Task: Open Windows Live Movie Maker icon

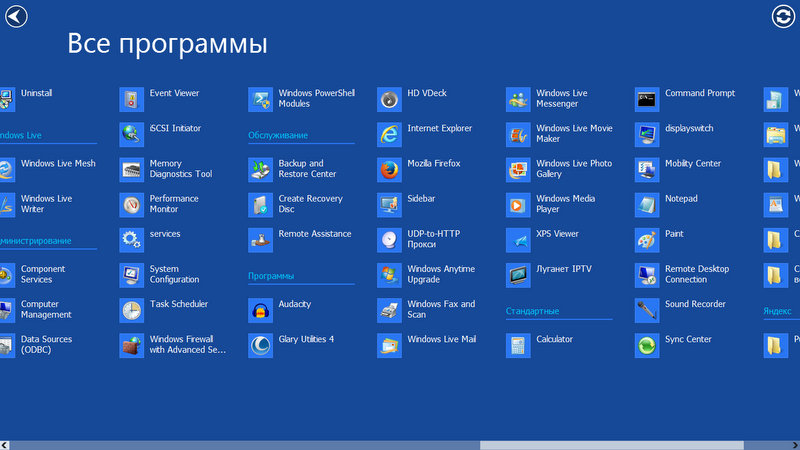Action: 518,135
